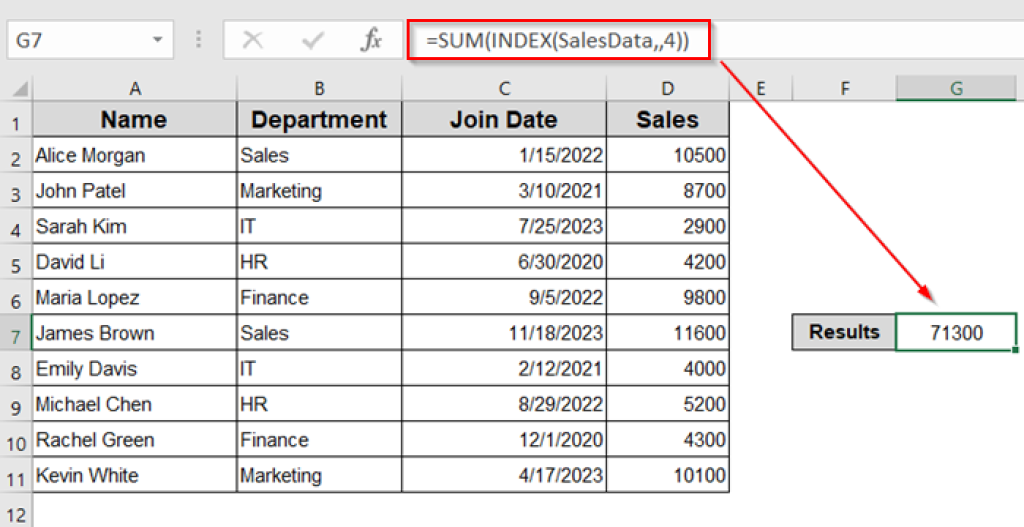The height and width of the screenshot is (527, 1024).
Task: Click the Department header cell
Action: pyautogui.click(x=319, y=121)
